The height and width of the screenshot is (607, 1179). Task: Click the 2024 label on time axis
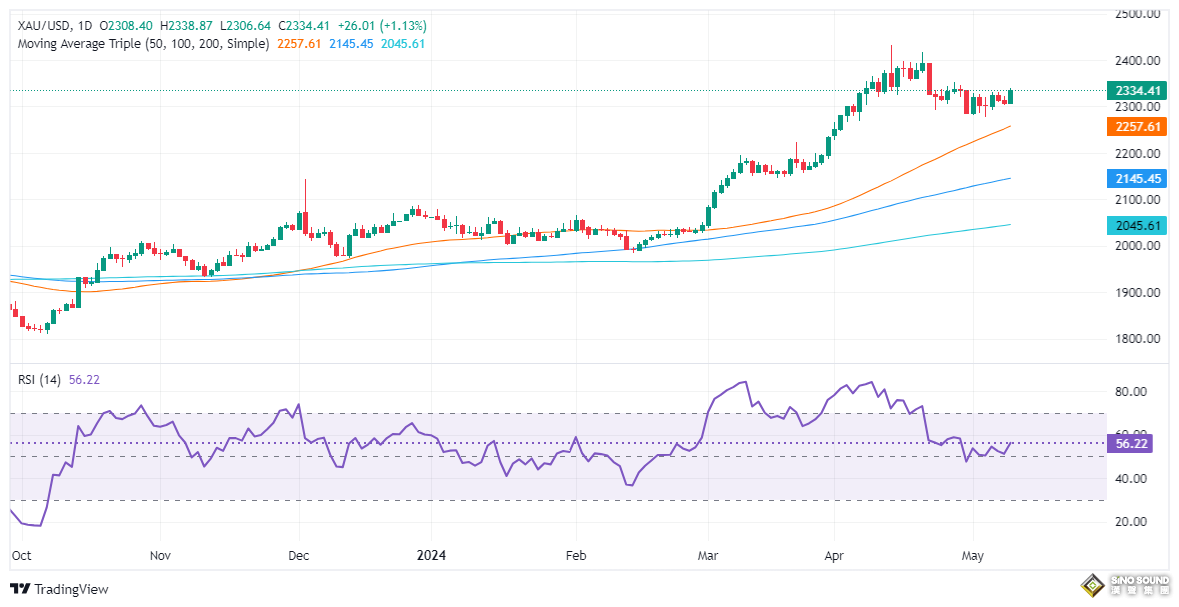432,552
